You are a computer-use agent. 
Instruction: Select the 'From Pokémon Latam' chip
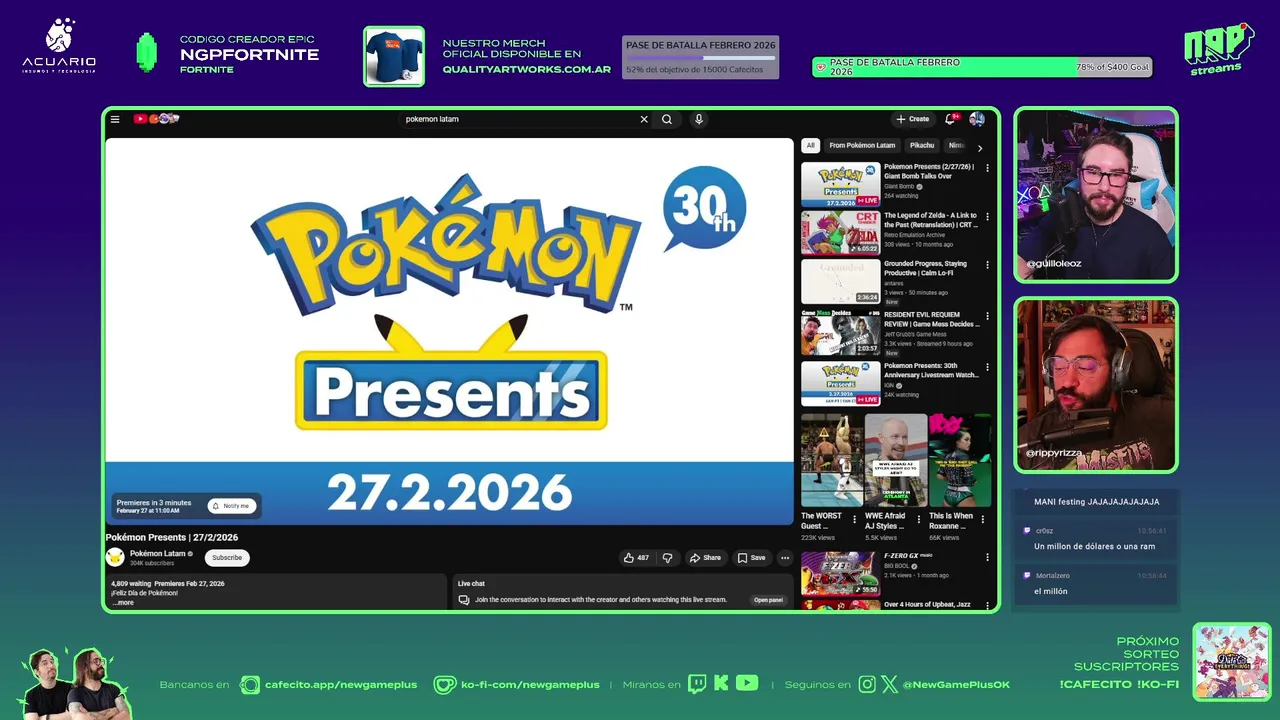coord(862,146)
